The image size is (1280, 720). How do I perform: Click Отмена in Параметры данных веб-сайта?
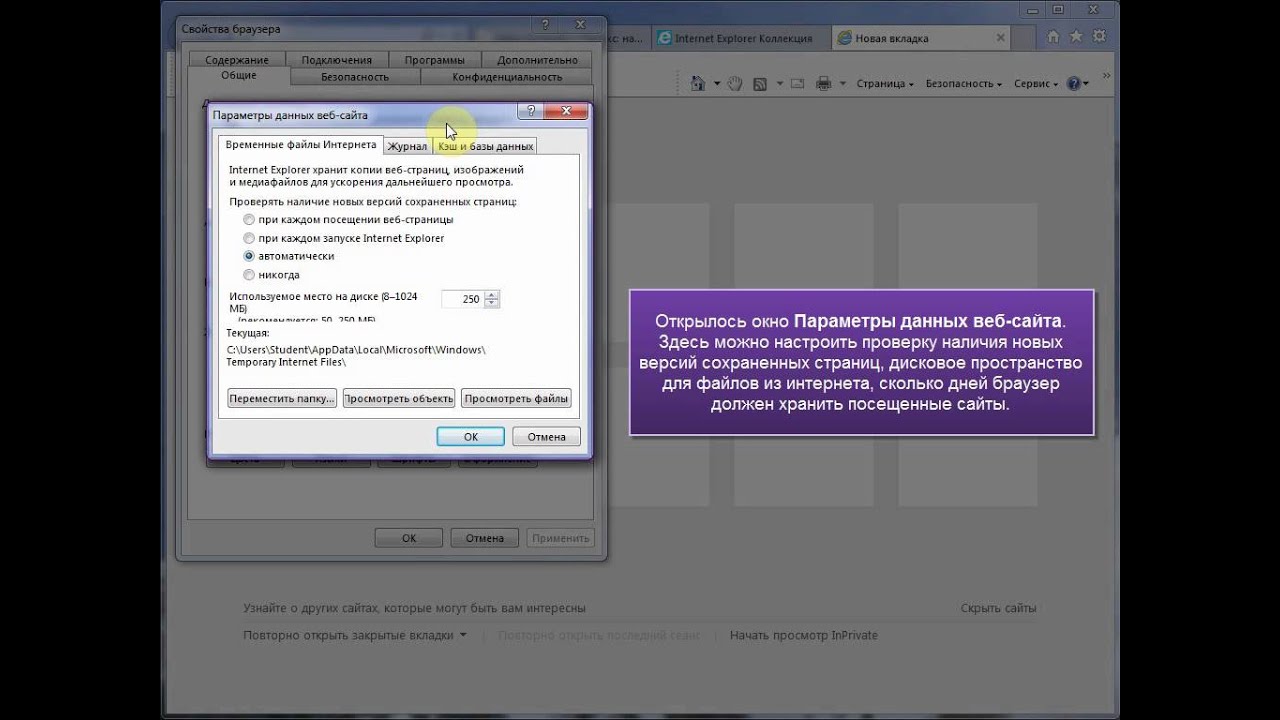[x=547, y=436]
